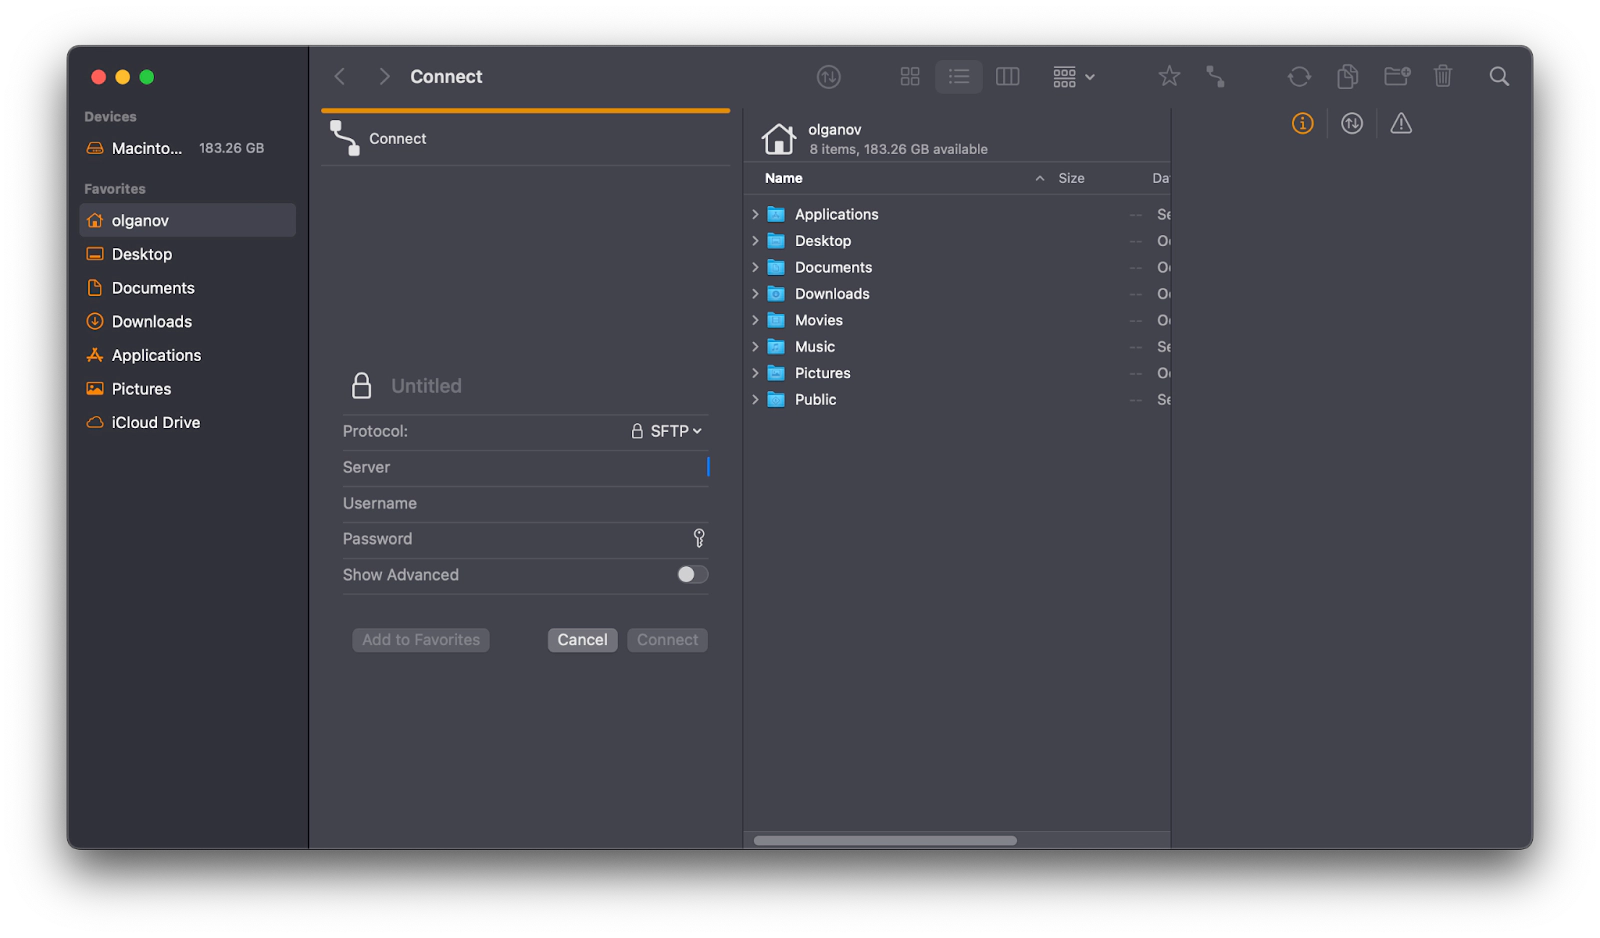Expand the Public folder row
The width and height of the screenshot is (1600, 938).
click(x=755, y=400)
